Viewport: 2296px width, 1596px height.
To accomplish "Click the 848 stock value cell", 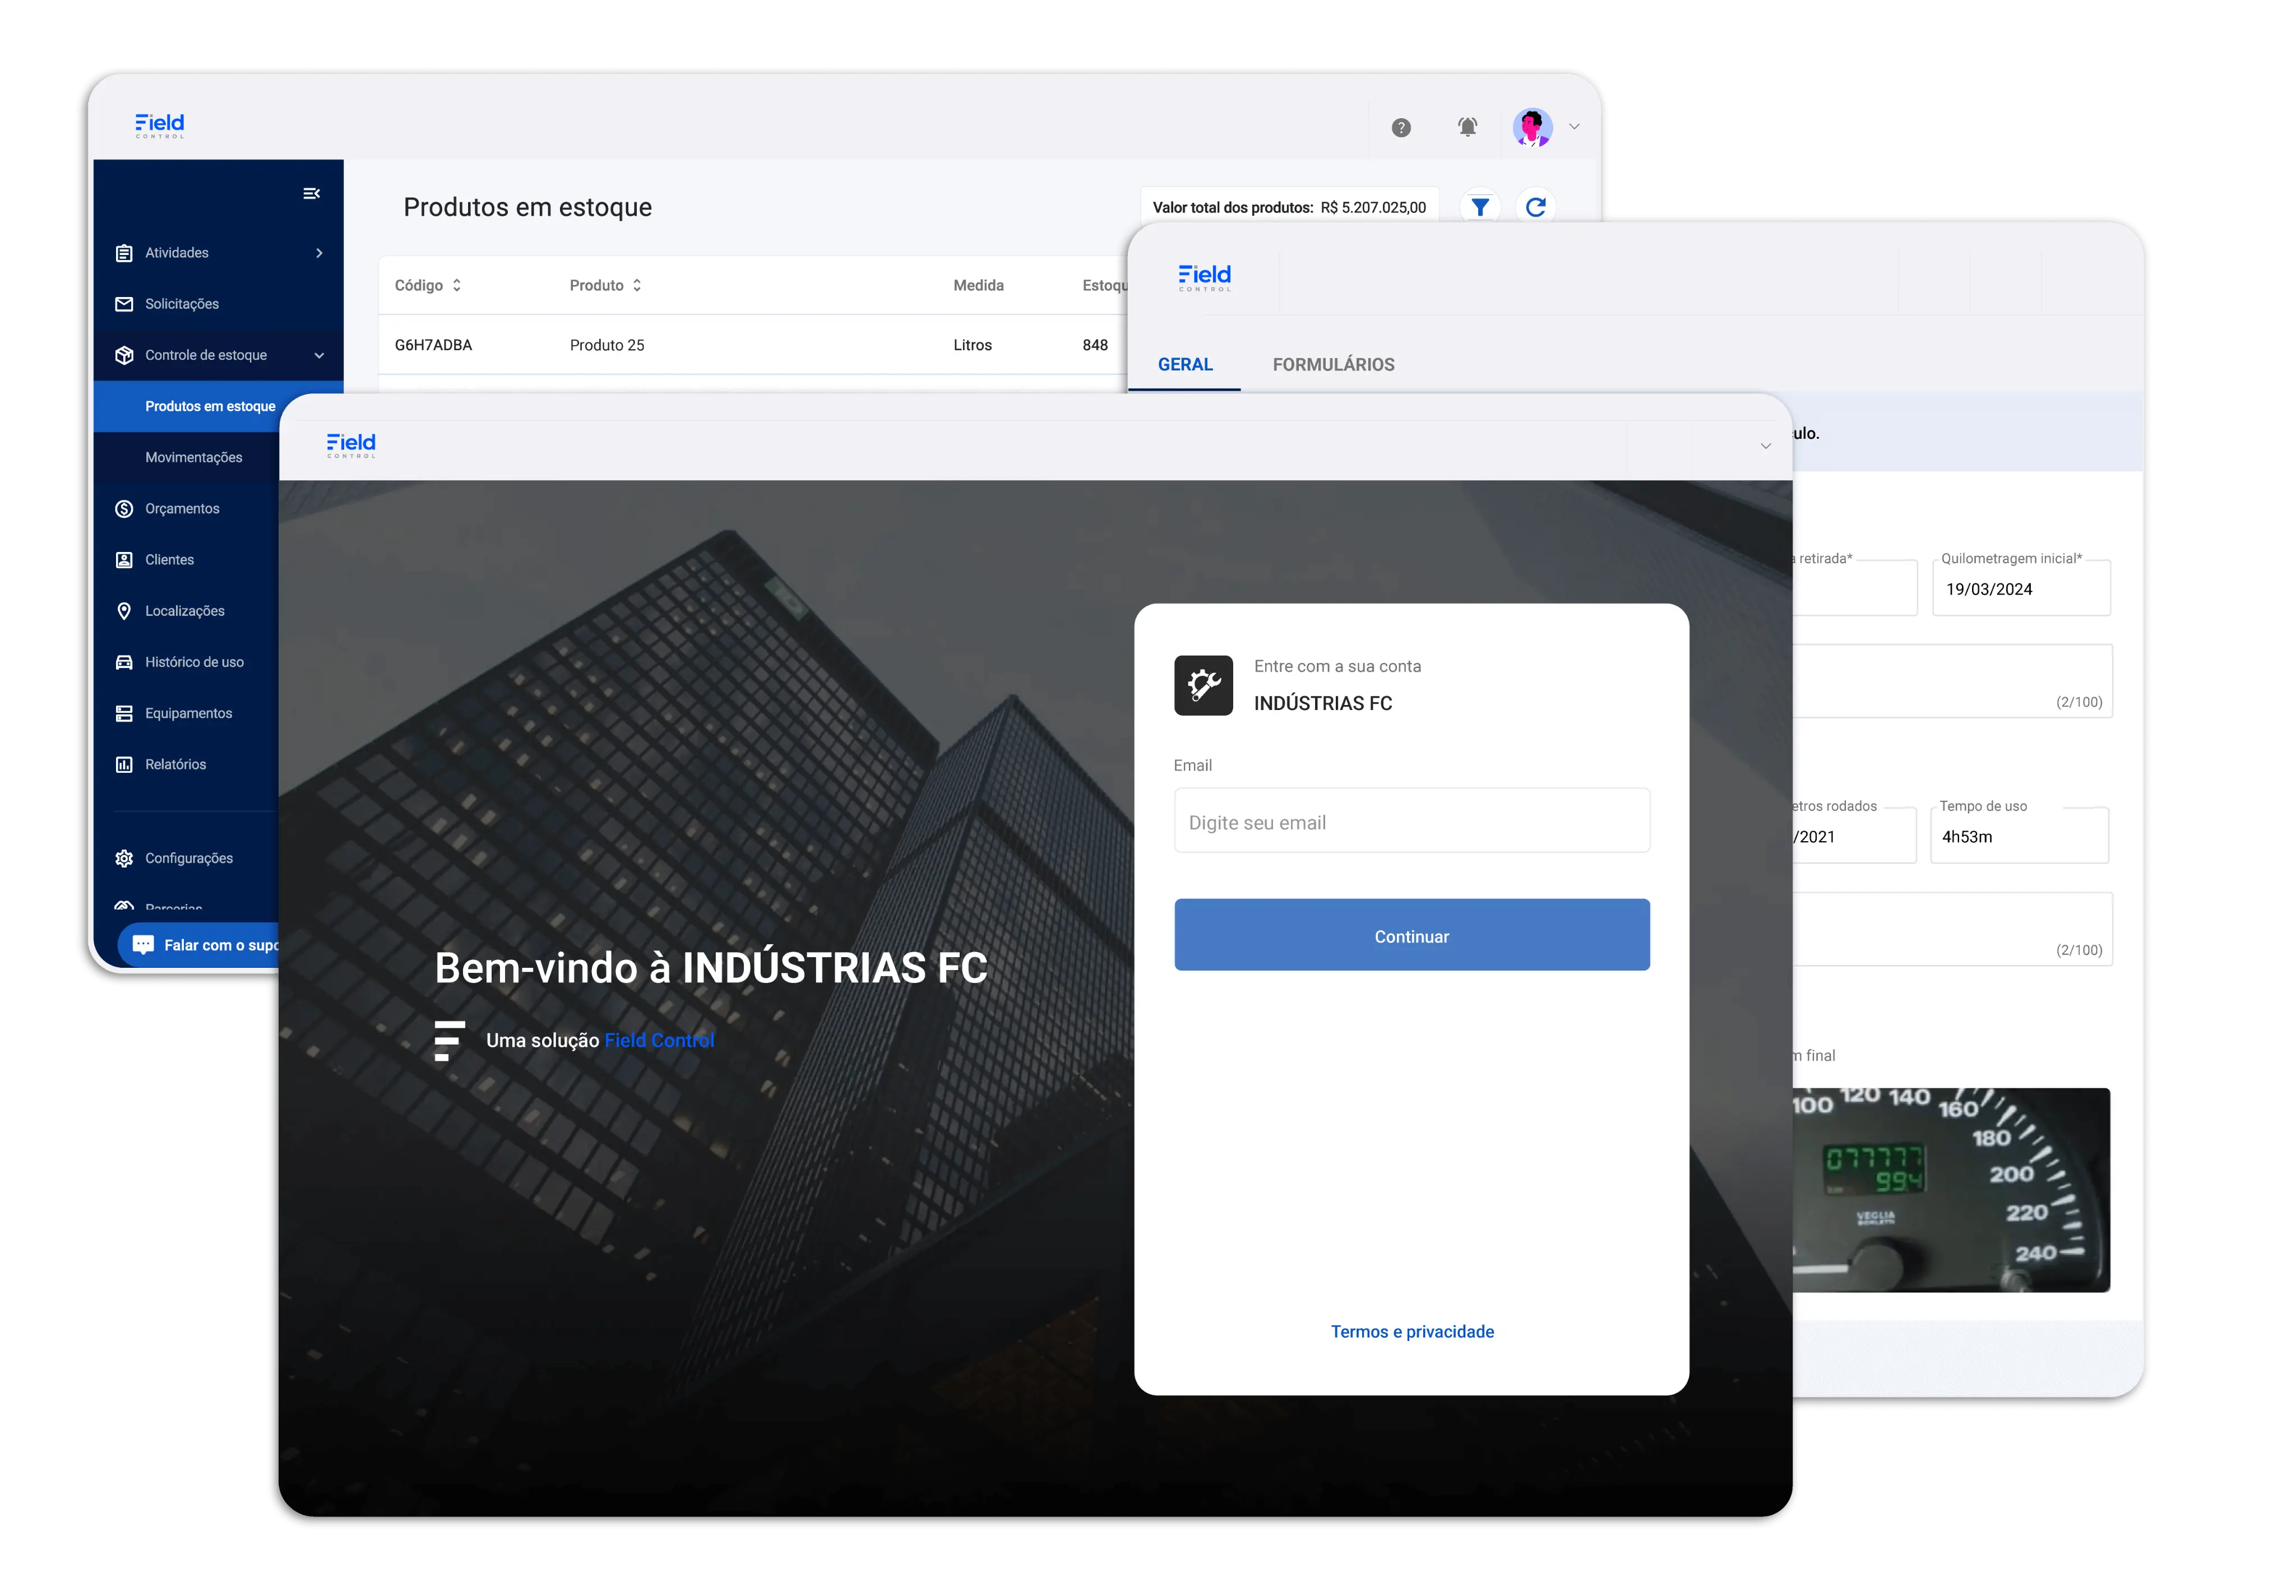I will [1095, 345].
